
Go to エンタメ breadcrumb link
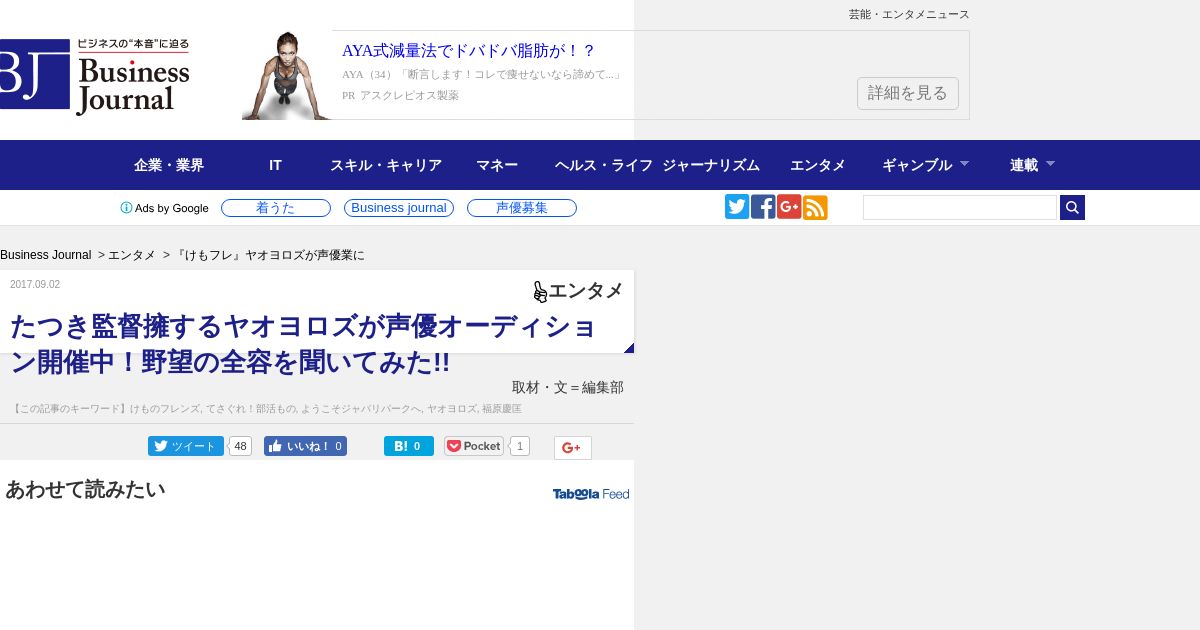132,255
